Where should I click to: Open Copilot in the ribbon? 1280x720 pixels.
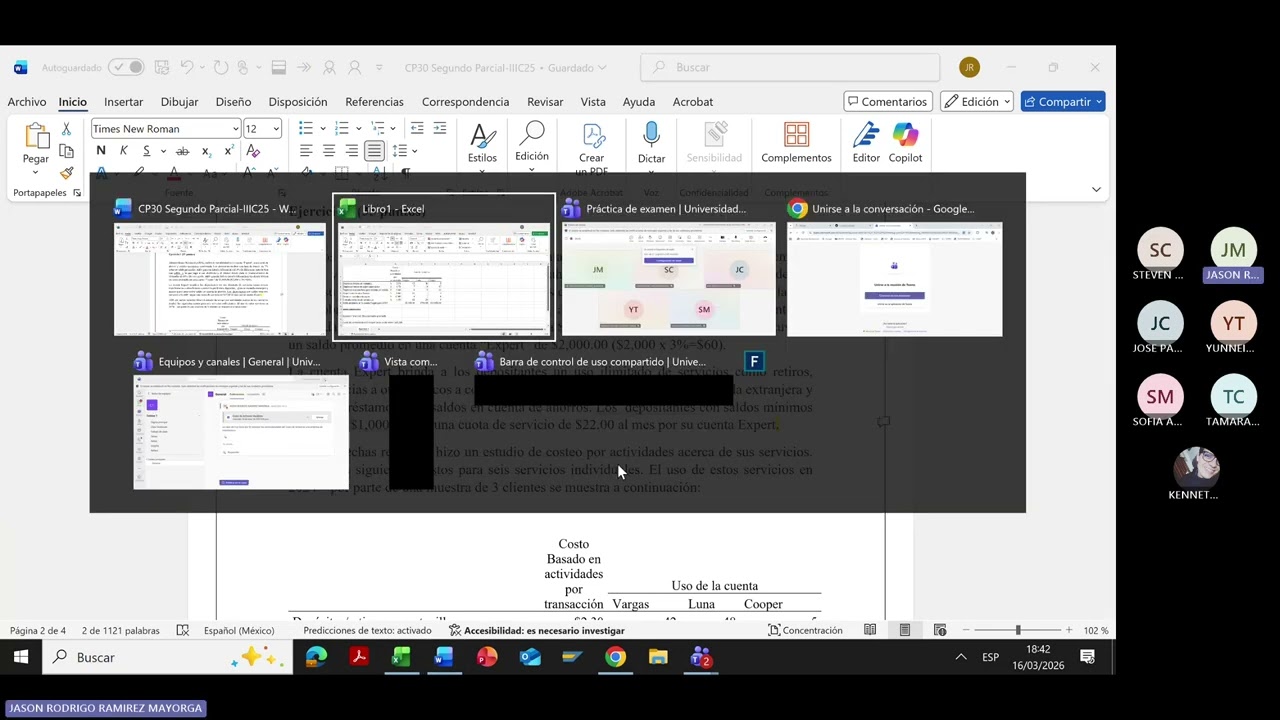click(x=905, y=143)
